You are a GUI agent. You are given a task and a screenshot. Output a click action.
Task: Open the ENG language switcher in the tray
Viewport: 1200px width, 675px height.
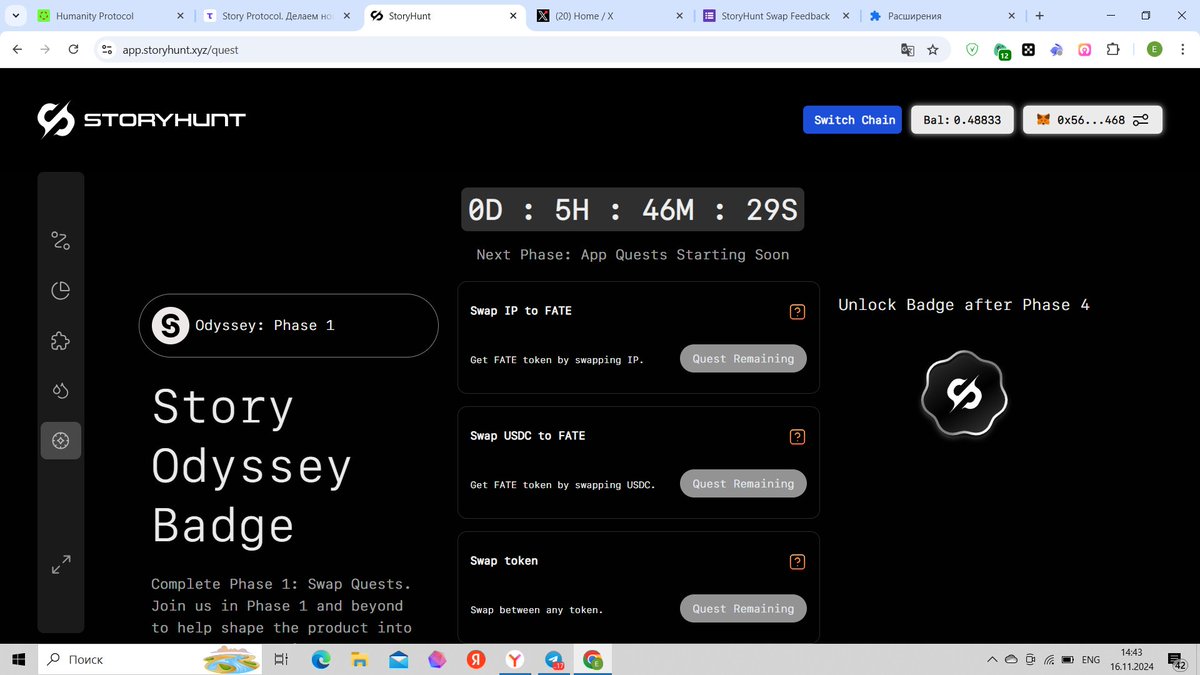pyautogui.click(x=1091, y=660)
